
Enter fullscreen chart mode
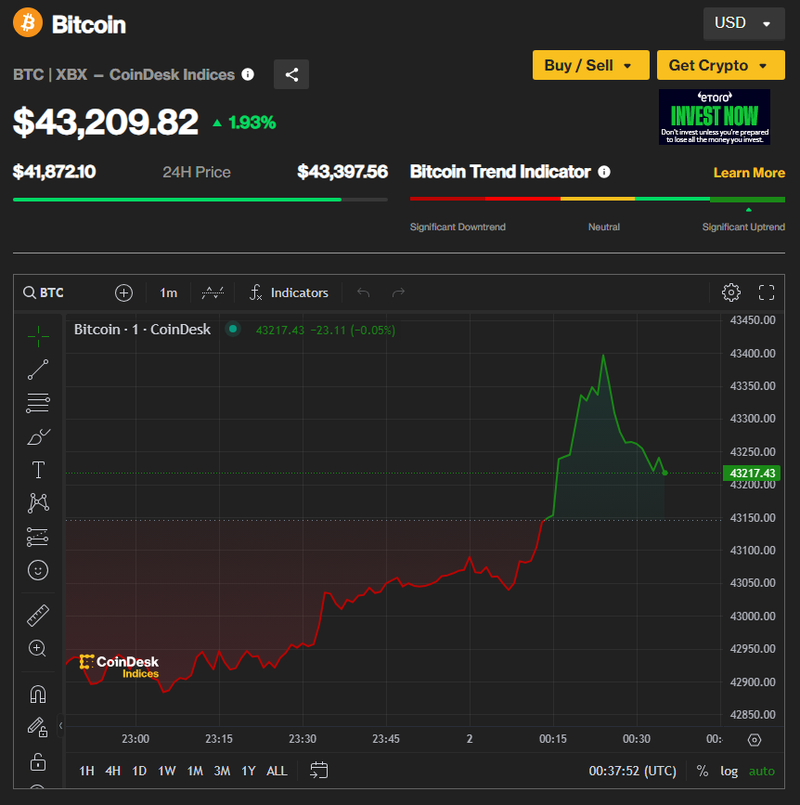[767, 292]
